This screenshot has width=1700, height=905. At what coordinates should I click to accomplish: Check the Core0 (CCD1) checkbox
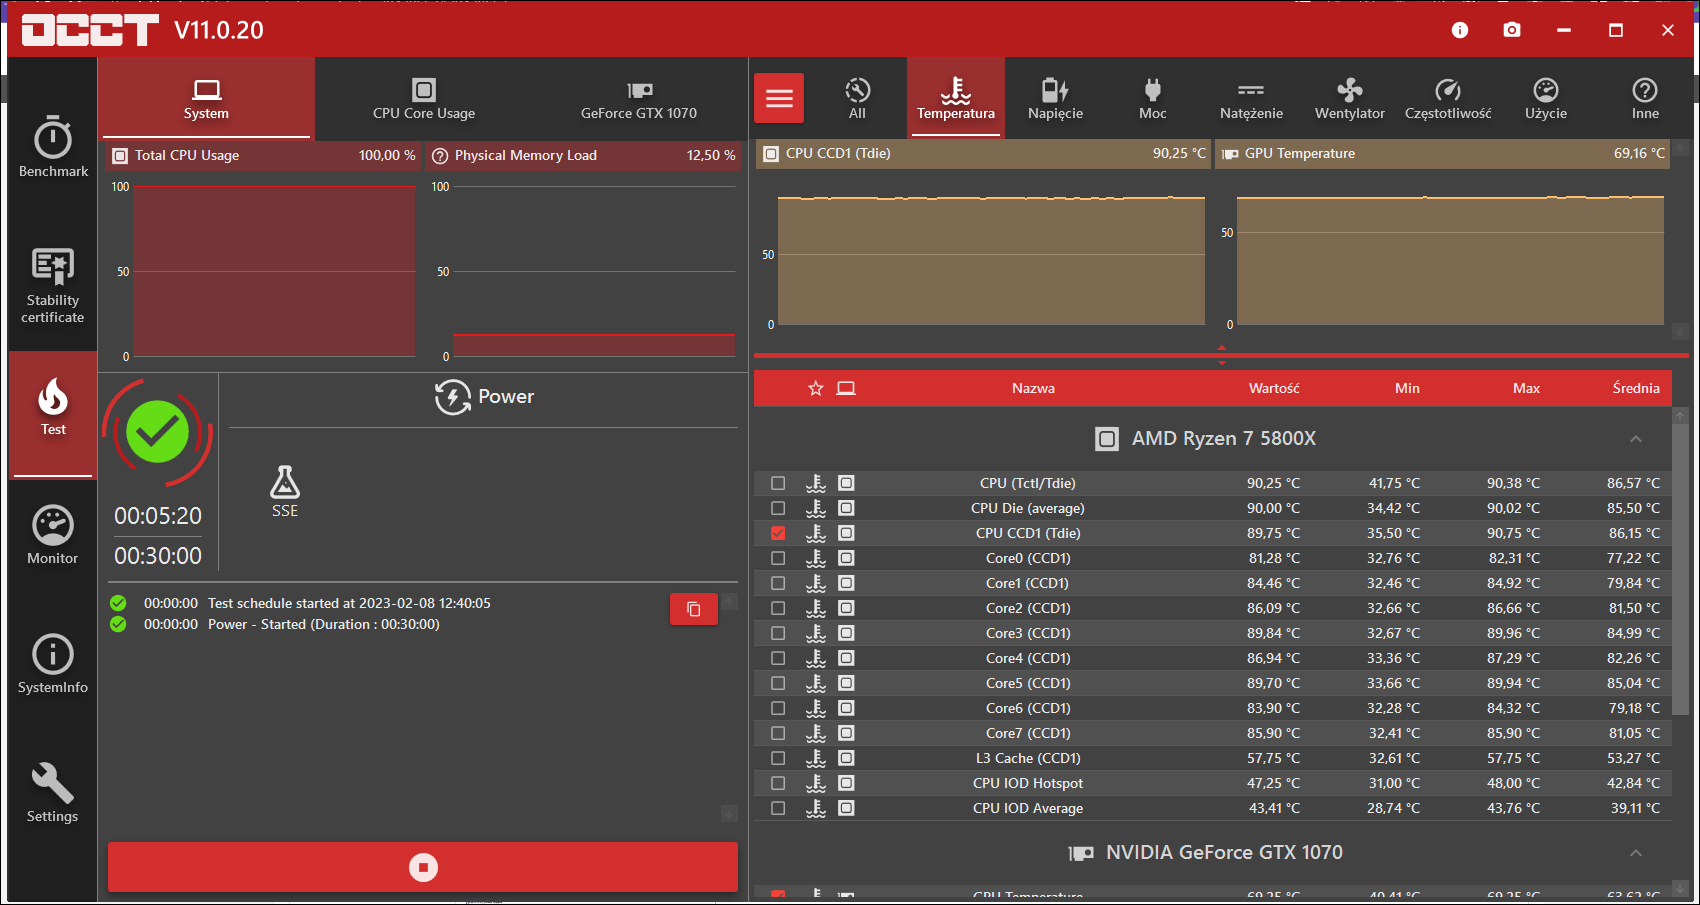click(778, 558)
